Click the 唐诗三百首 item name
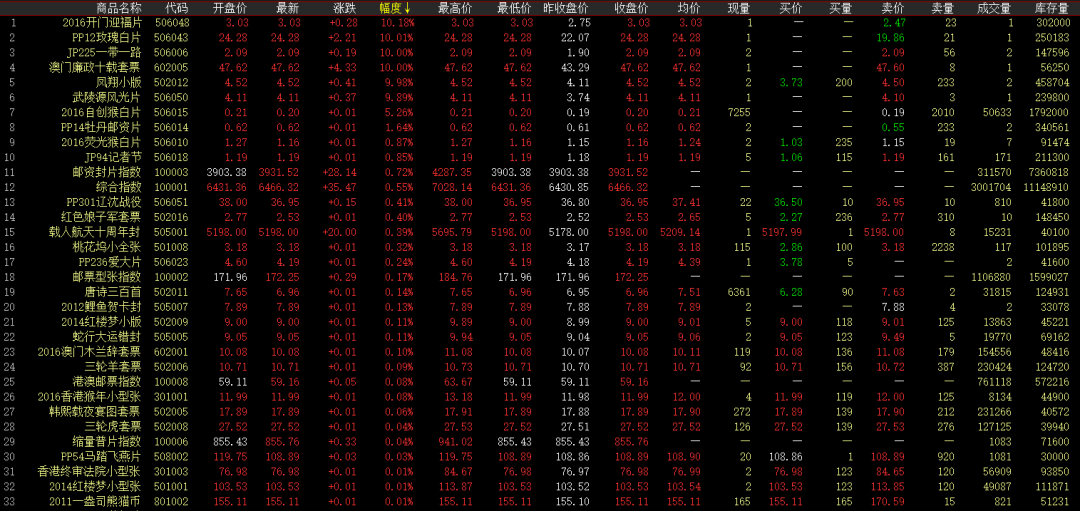Viewport: 1080px width, 511px height. click(114, 291)
